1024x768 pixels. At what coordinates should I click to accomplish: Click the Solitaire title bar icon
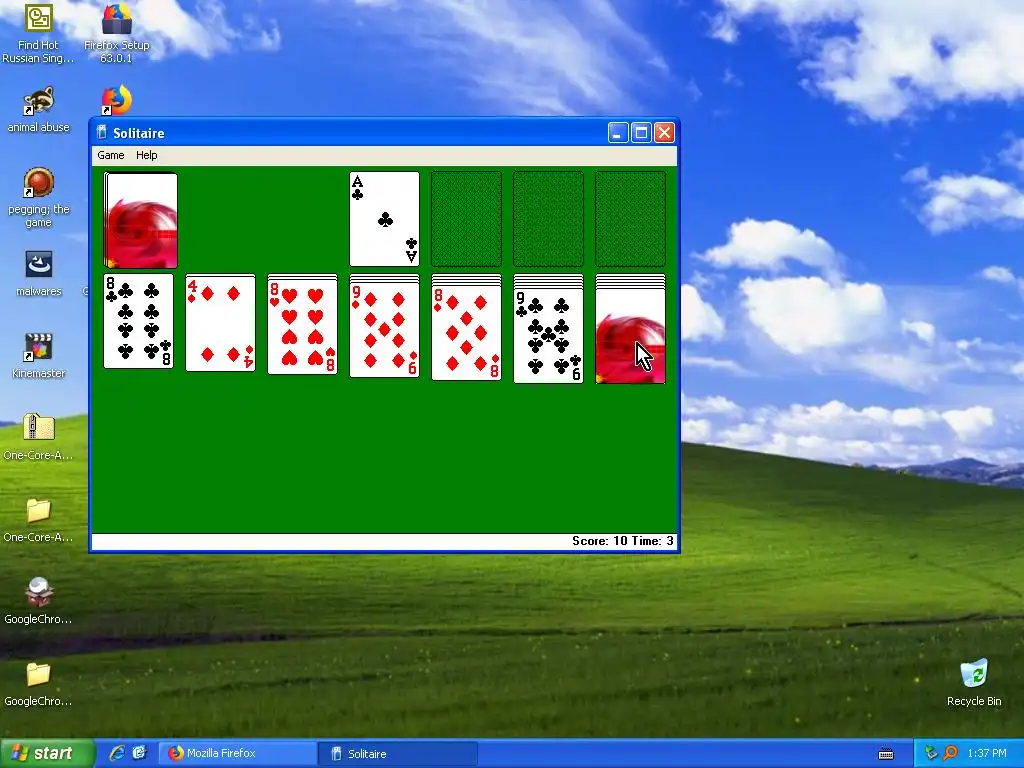(101, 133)
